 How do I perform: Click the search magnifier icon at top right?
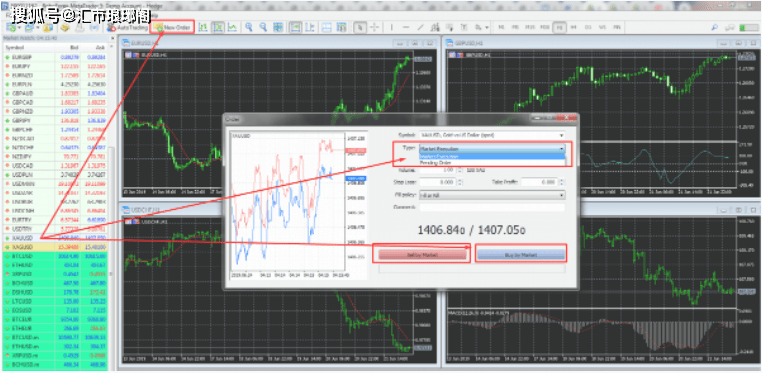click(715, 27)
